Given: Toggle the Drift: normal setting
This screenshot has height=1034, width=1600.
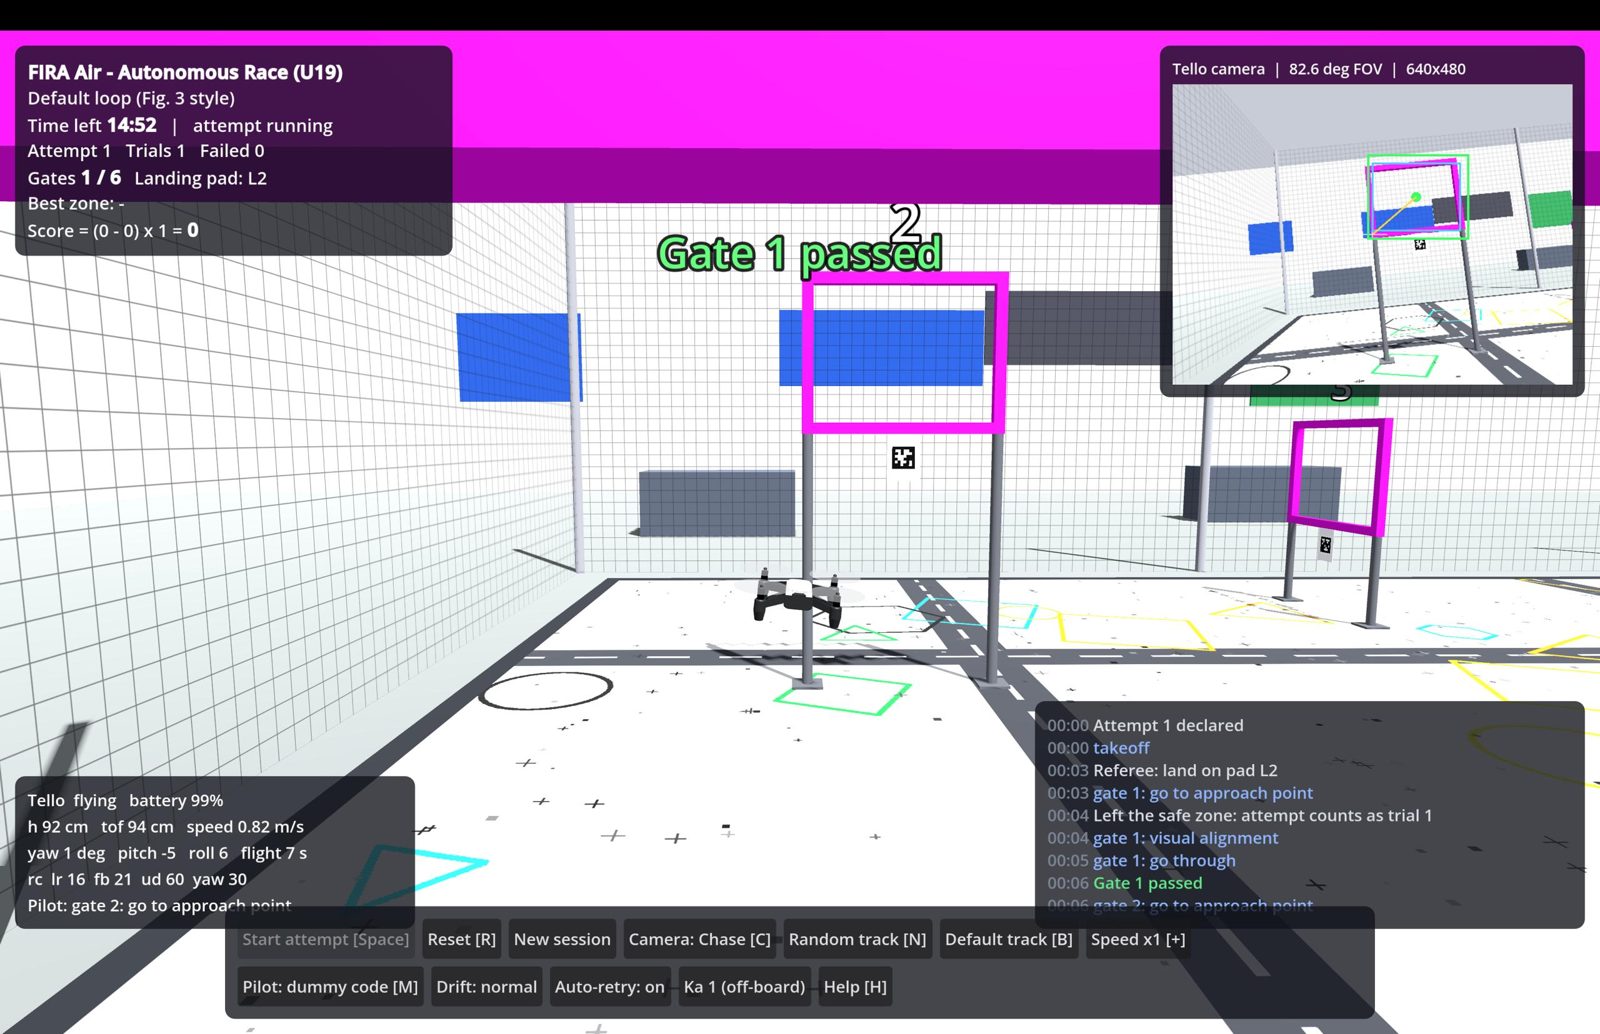Looking at the screenshot, I should coord(486,987).
